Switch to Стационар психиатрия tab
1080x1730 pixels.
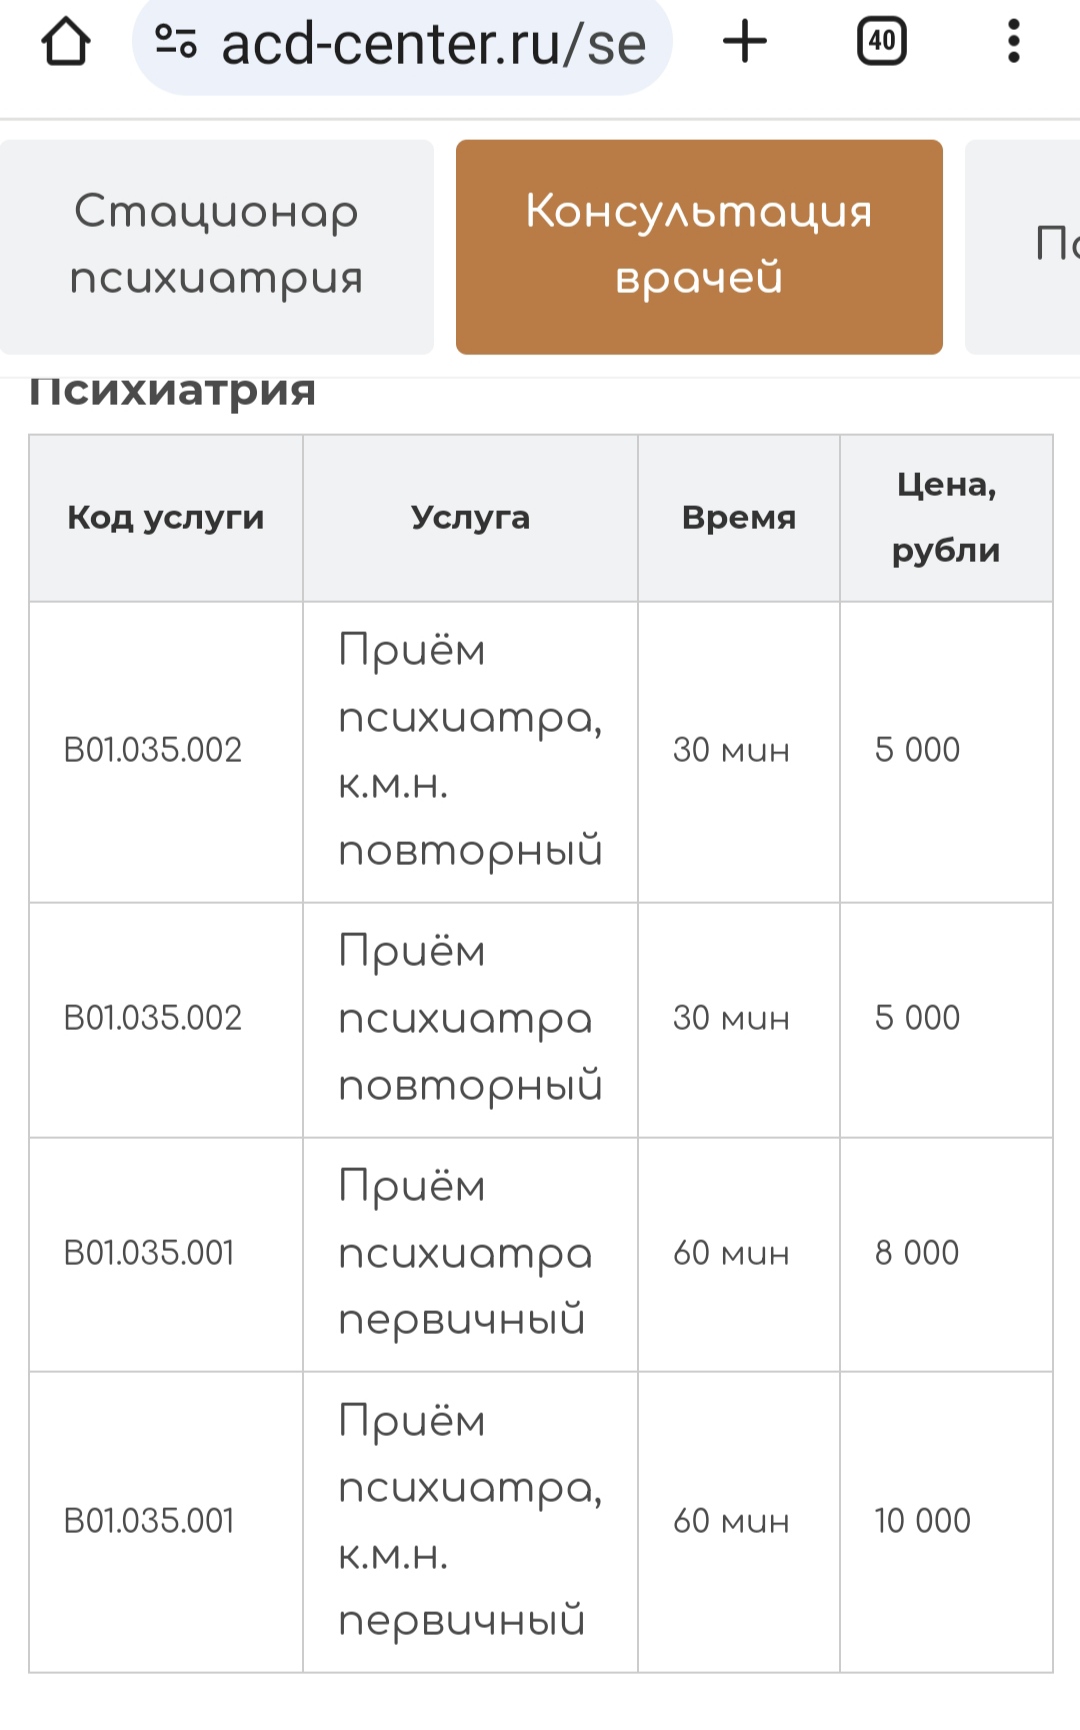pos(217,247)
